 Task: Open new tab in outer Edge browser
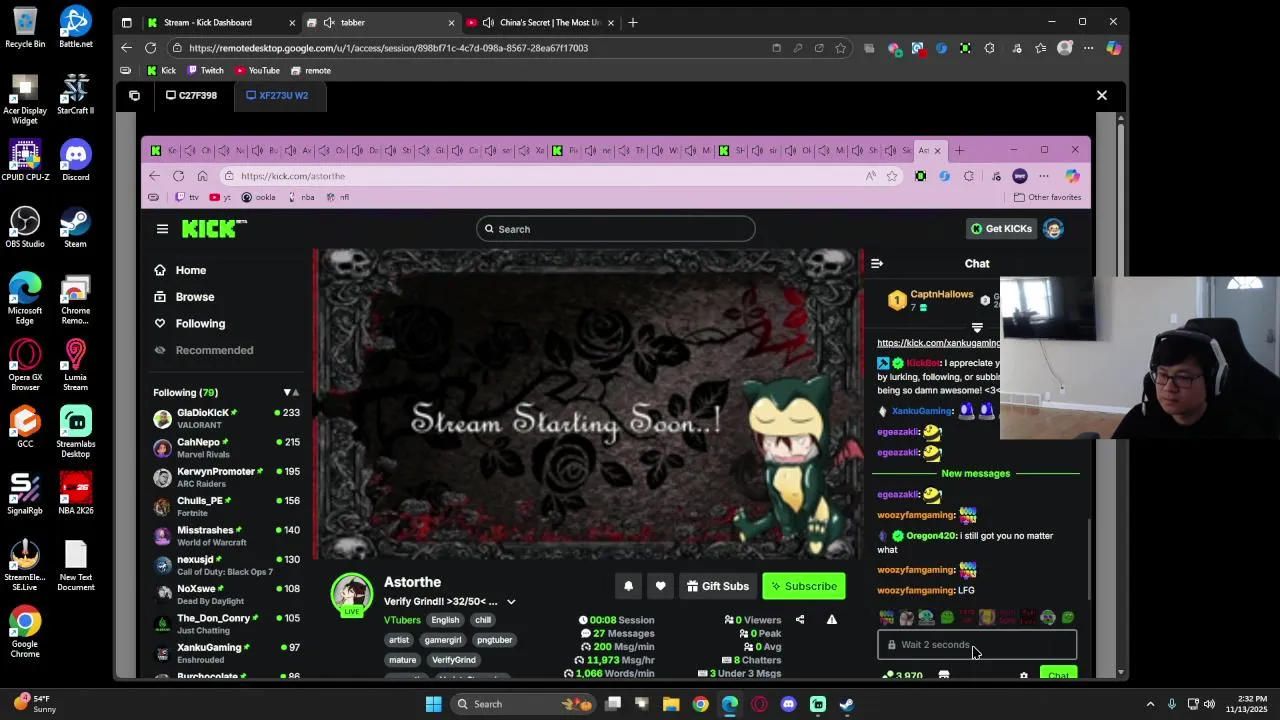coord(633,22)
